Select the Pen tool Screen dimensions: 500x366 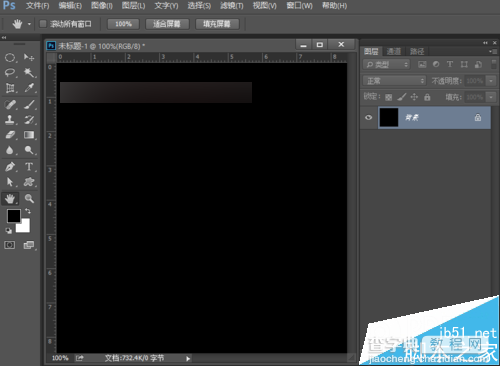10,166
